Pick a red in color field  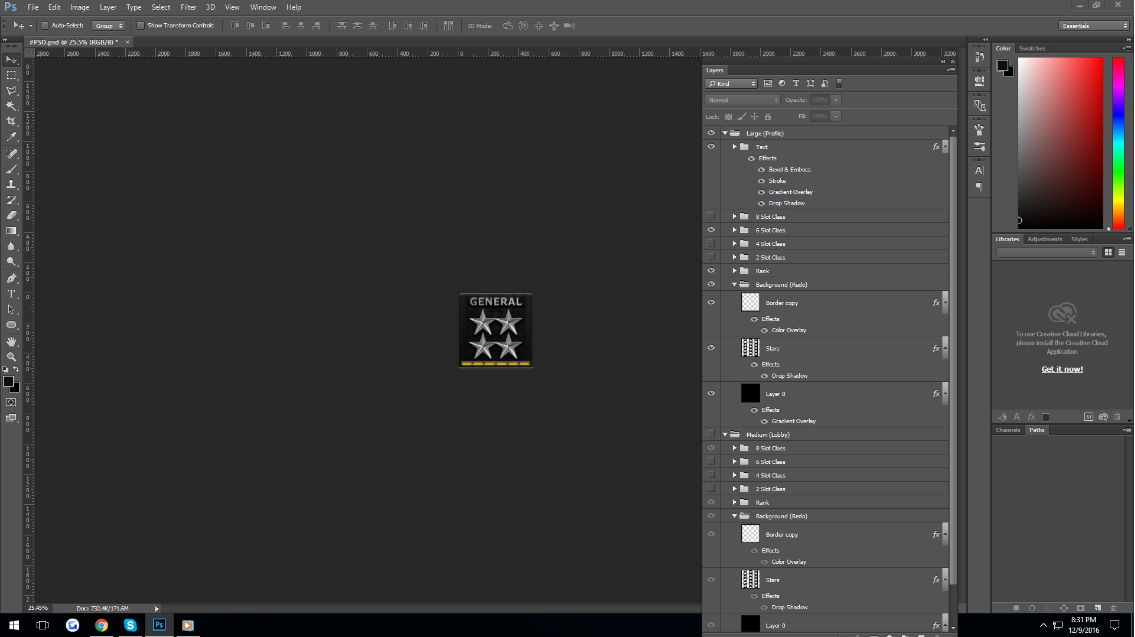1060,143
